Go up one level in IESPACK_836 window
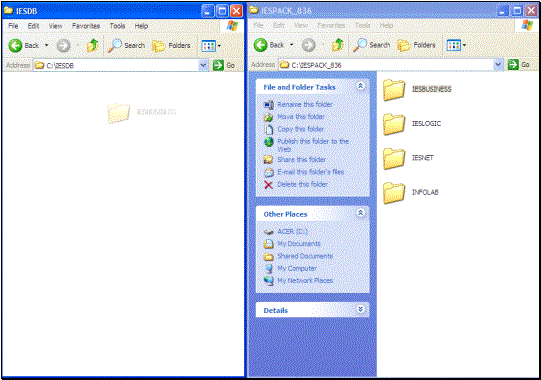Image resolution: width=541 pixels, height=380 pixels. tap(338, 45)
